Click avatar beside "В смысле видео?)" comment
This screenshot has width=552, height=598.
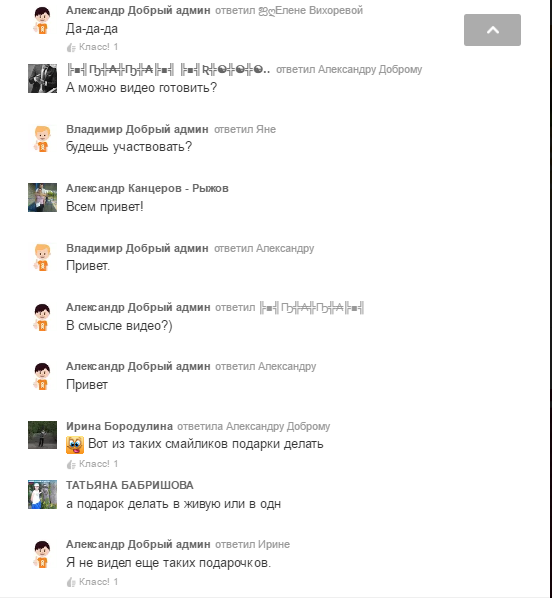[42, 317]
